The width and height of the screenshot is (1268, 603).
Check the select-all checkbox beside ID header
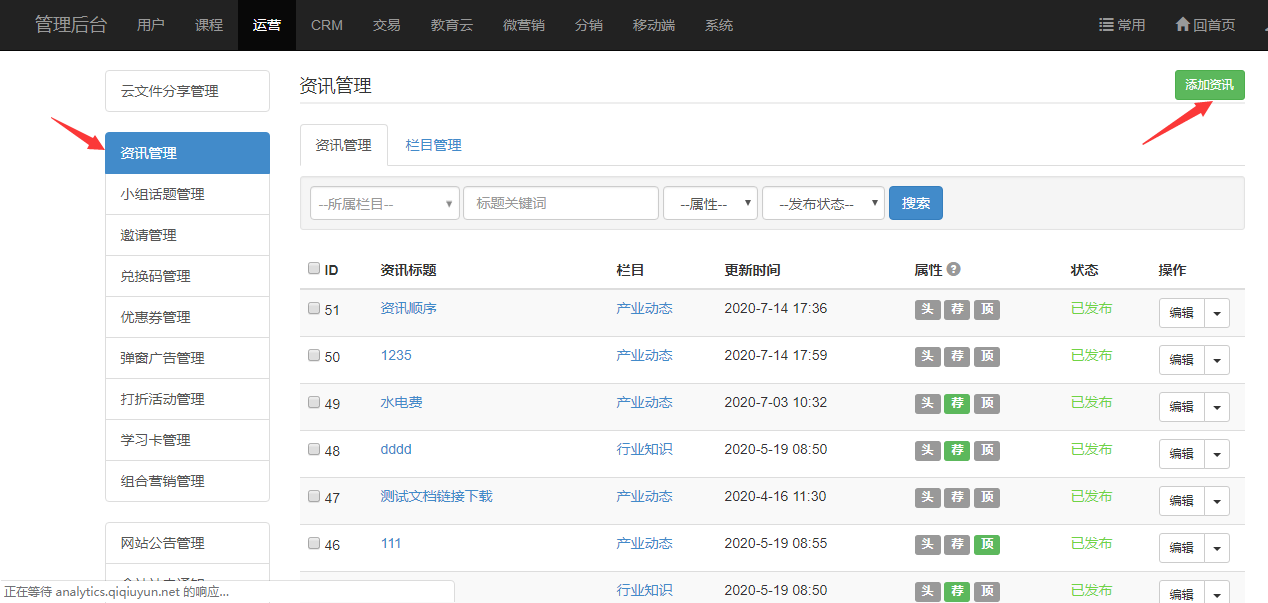pos(314,268)
